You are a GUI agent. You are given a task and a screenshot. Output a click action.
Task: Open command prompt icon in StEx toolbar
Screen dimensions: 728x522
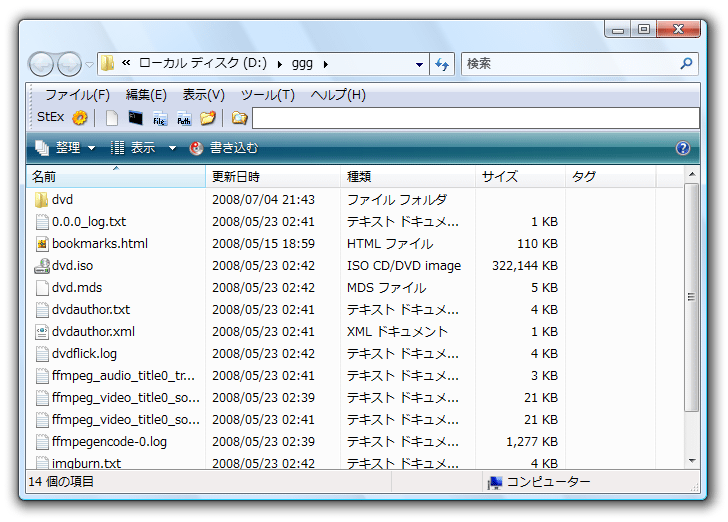tap(136, 118)
